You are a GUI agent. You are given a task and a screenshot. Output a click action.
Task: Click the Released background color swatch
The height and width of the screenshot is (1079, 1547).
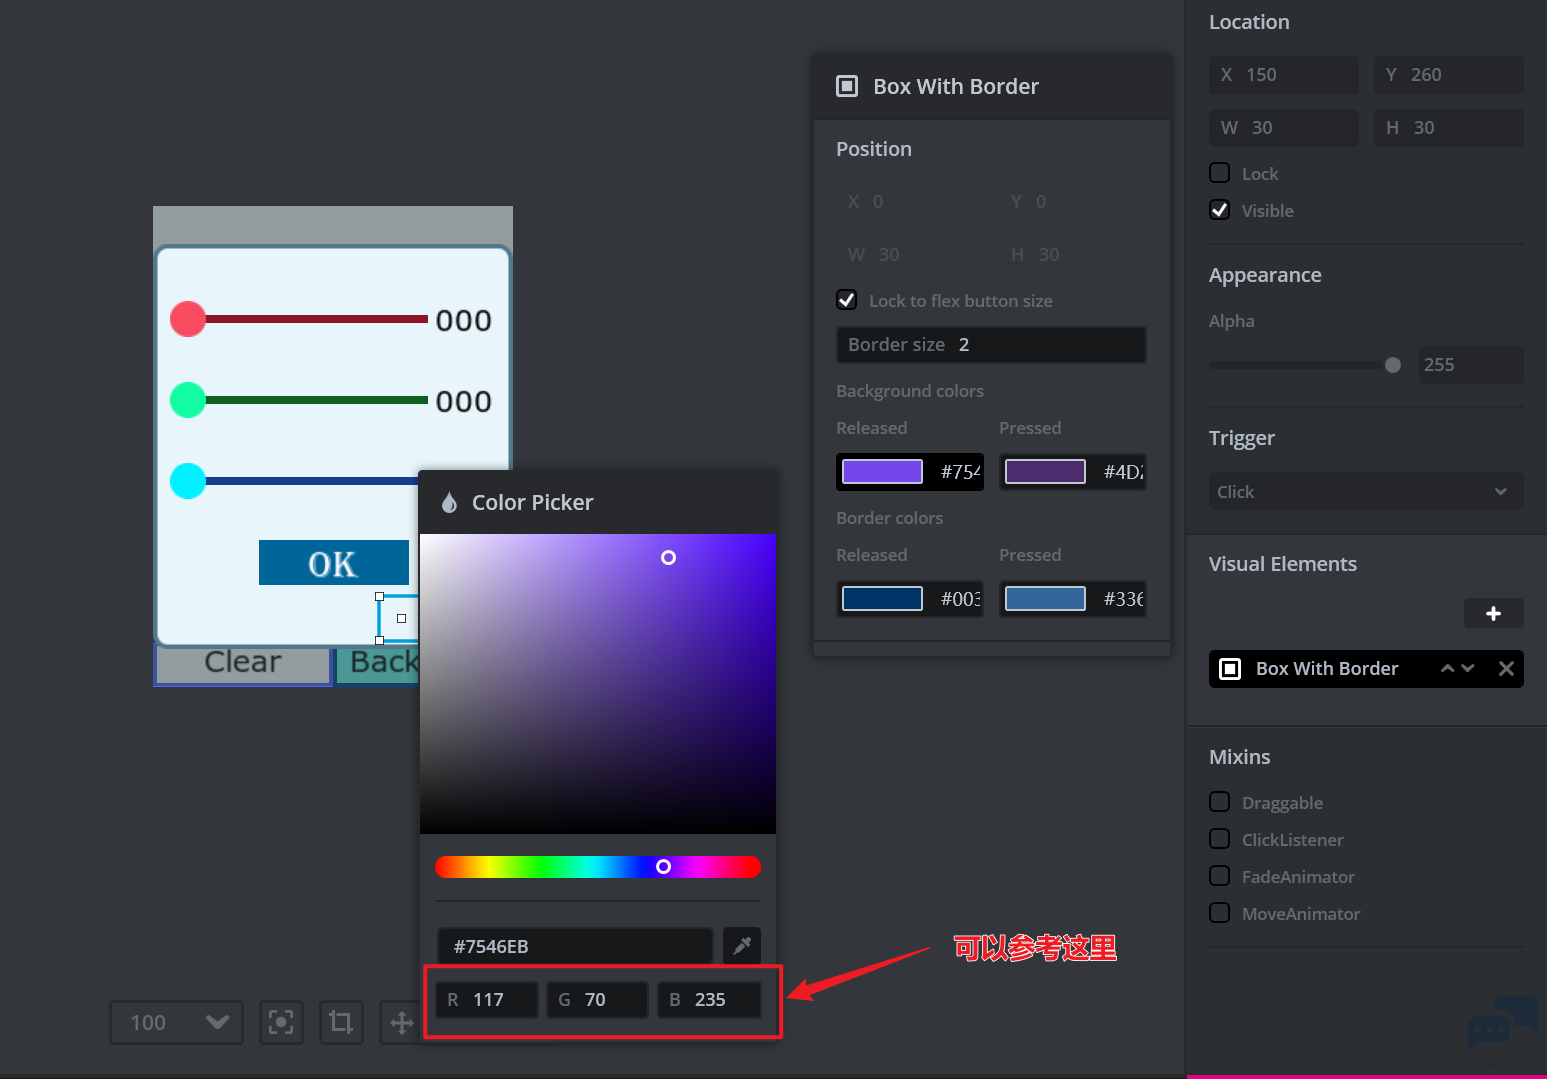coord(882,472)
